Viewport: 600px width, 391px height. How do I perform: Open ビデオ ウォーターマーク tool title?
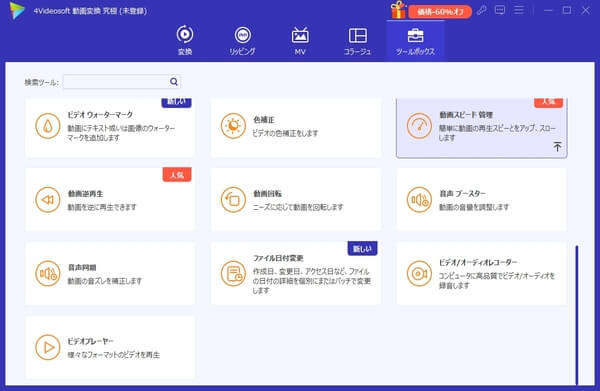tap(100, 114)
